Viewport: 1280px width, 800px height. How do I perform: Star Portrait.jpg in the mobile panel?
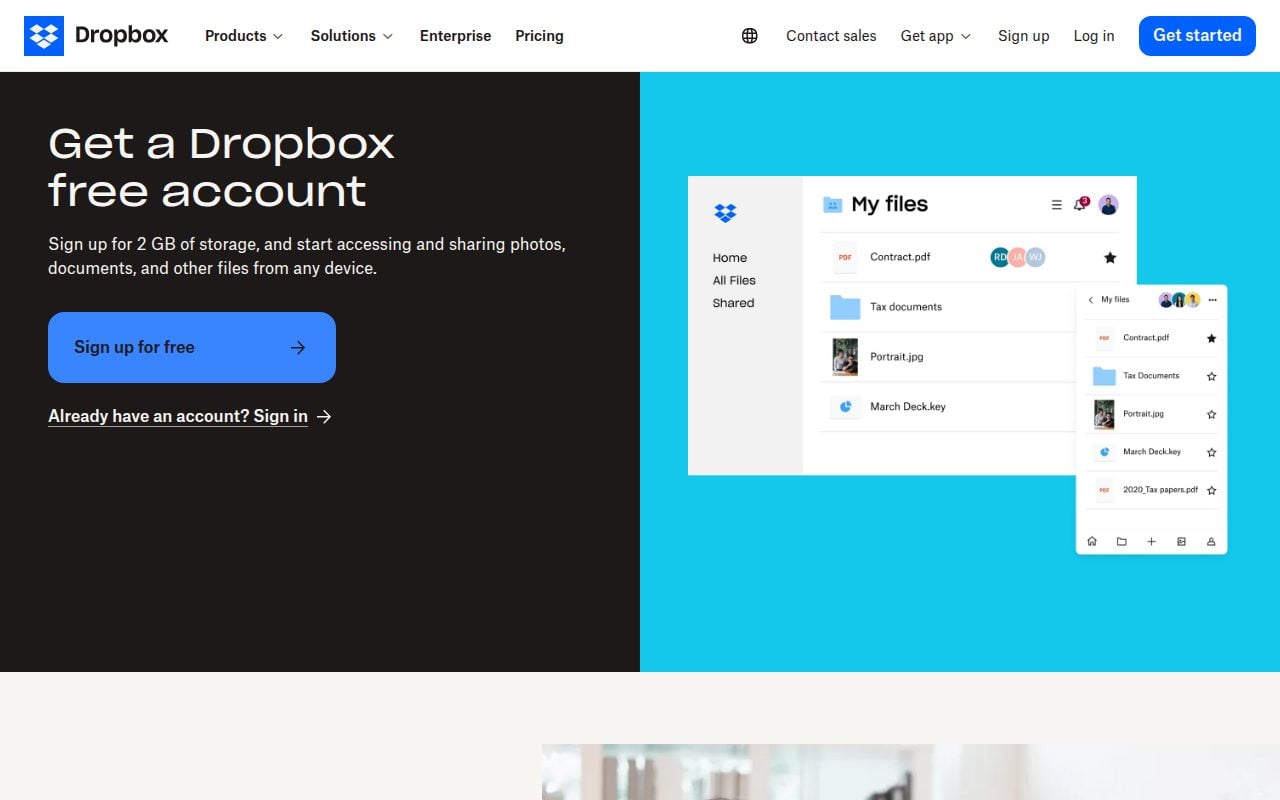(x=1211, y=414)
